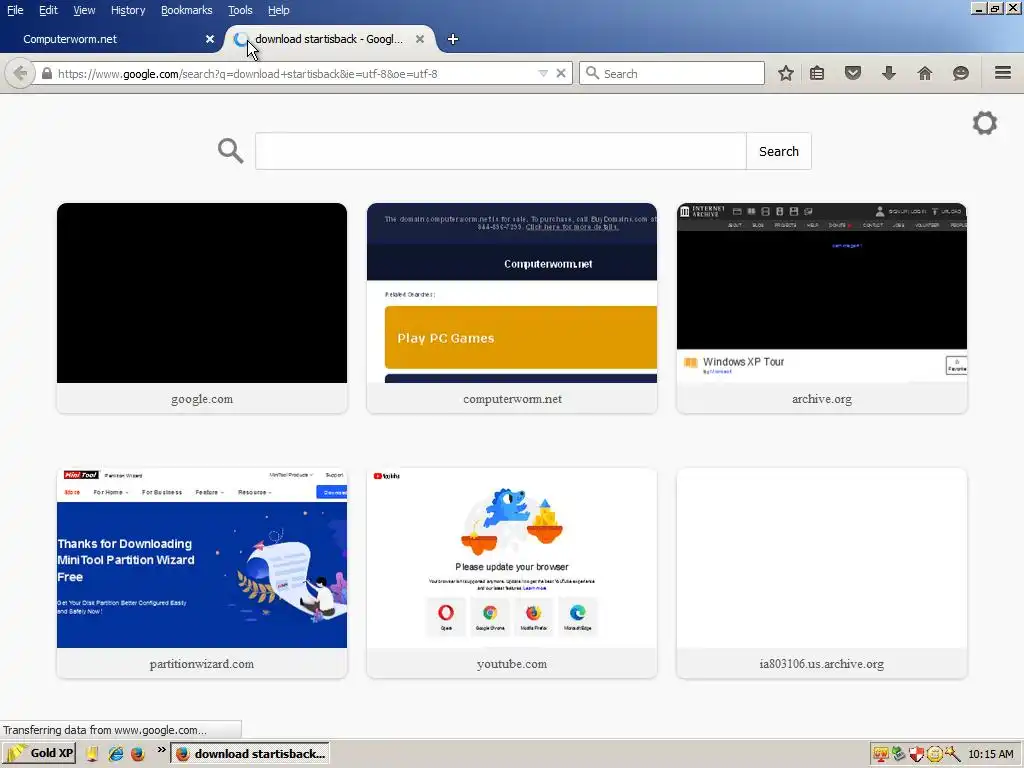Open the Edit menu
The height and width of the screenshot is (768, 1024).
tap(48, 10)
